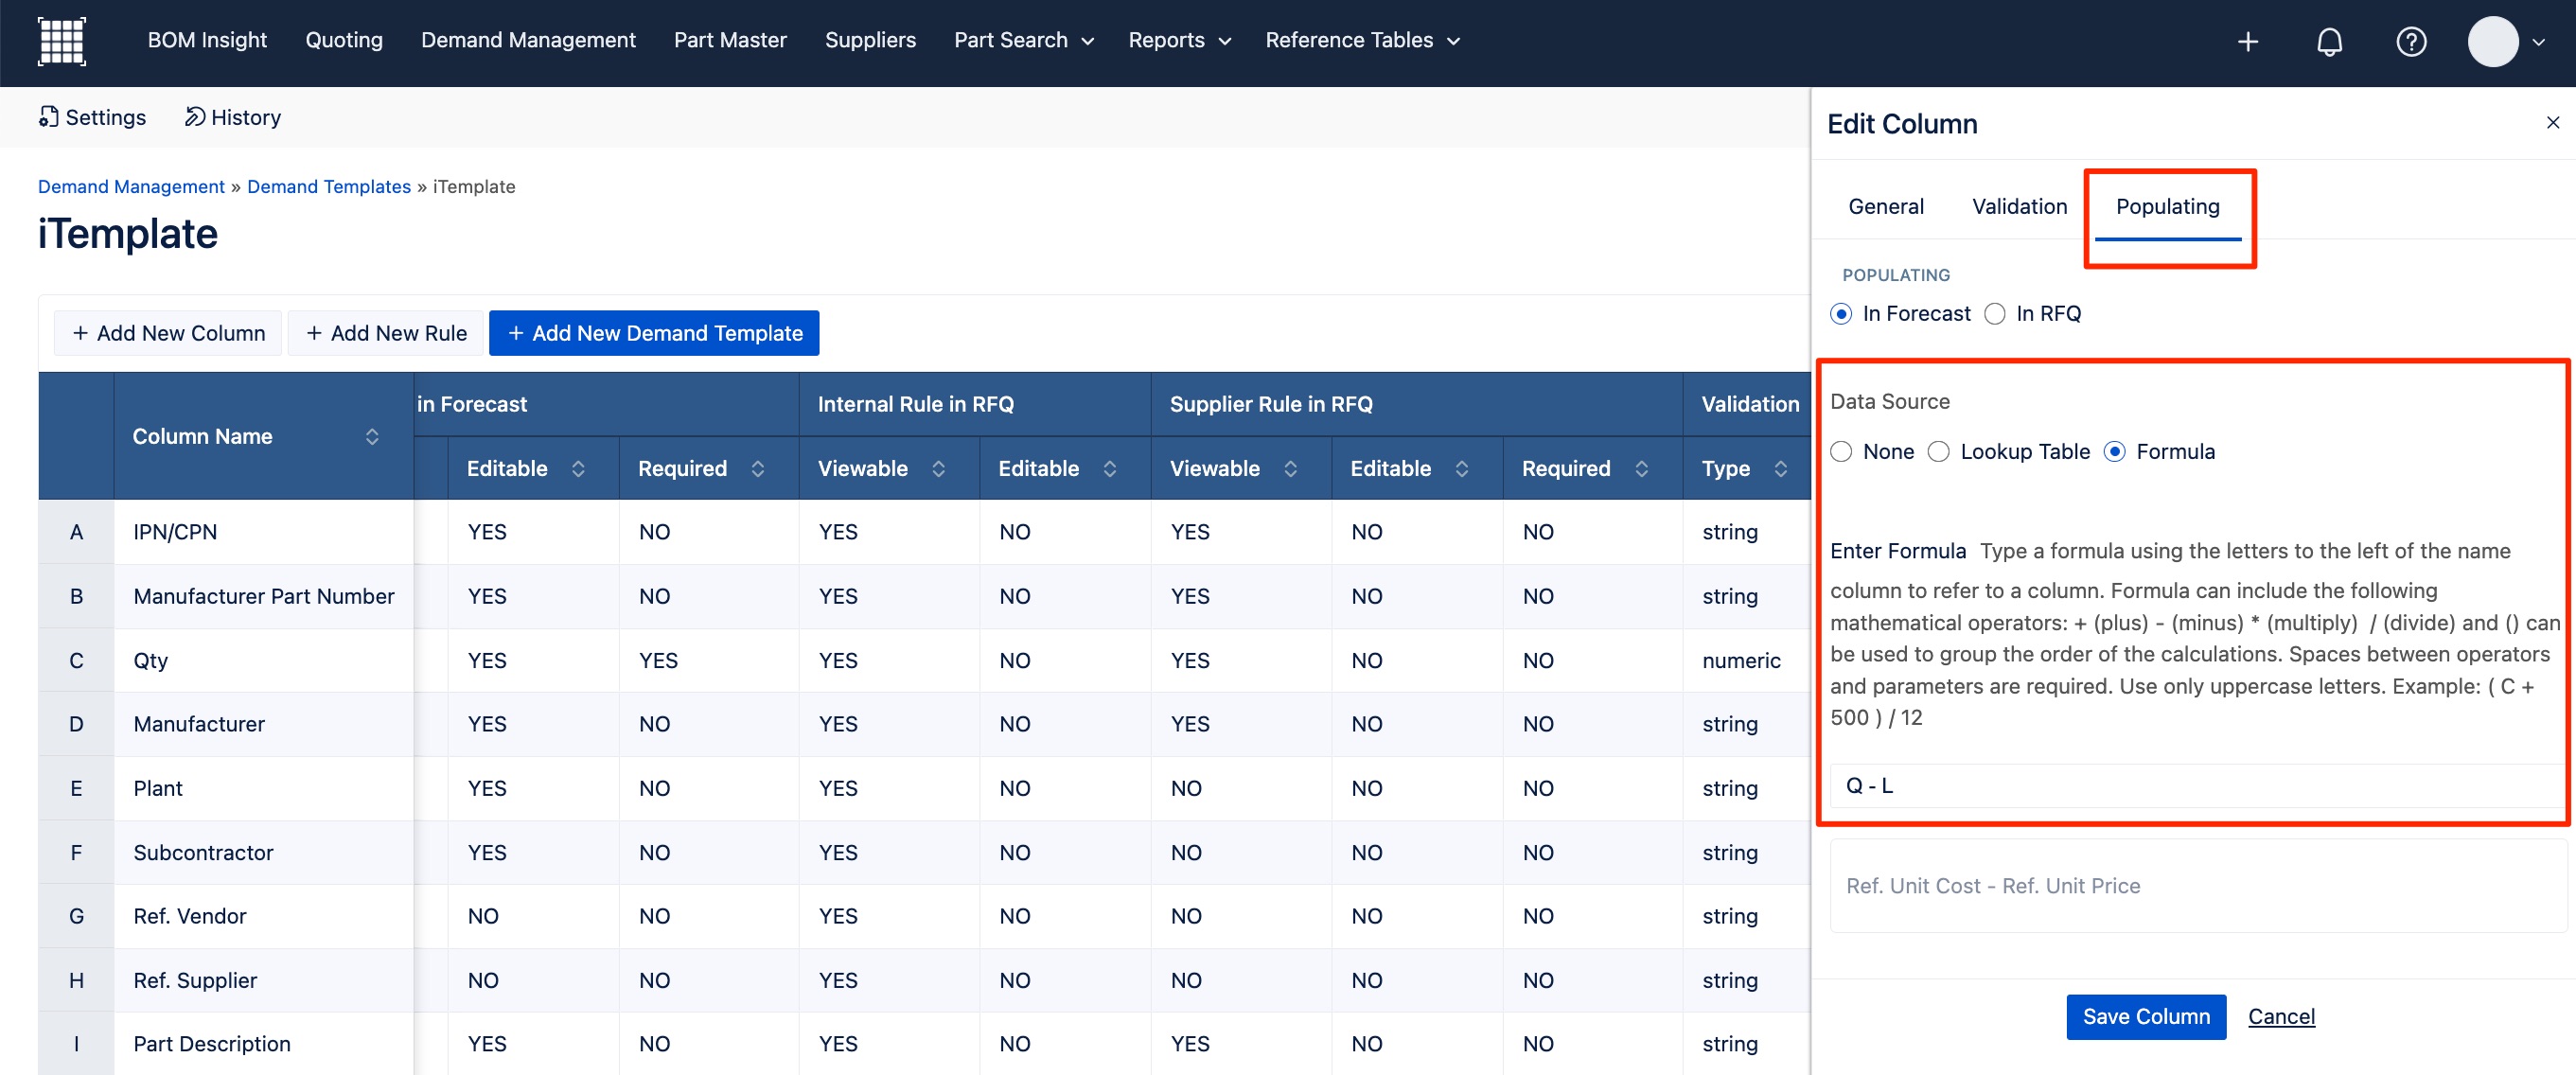2576x1075 pixels.
Task: Open History
Action: tap(233, 117)
